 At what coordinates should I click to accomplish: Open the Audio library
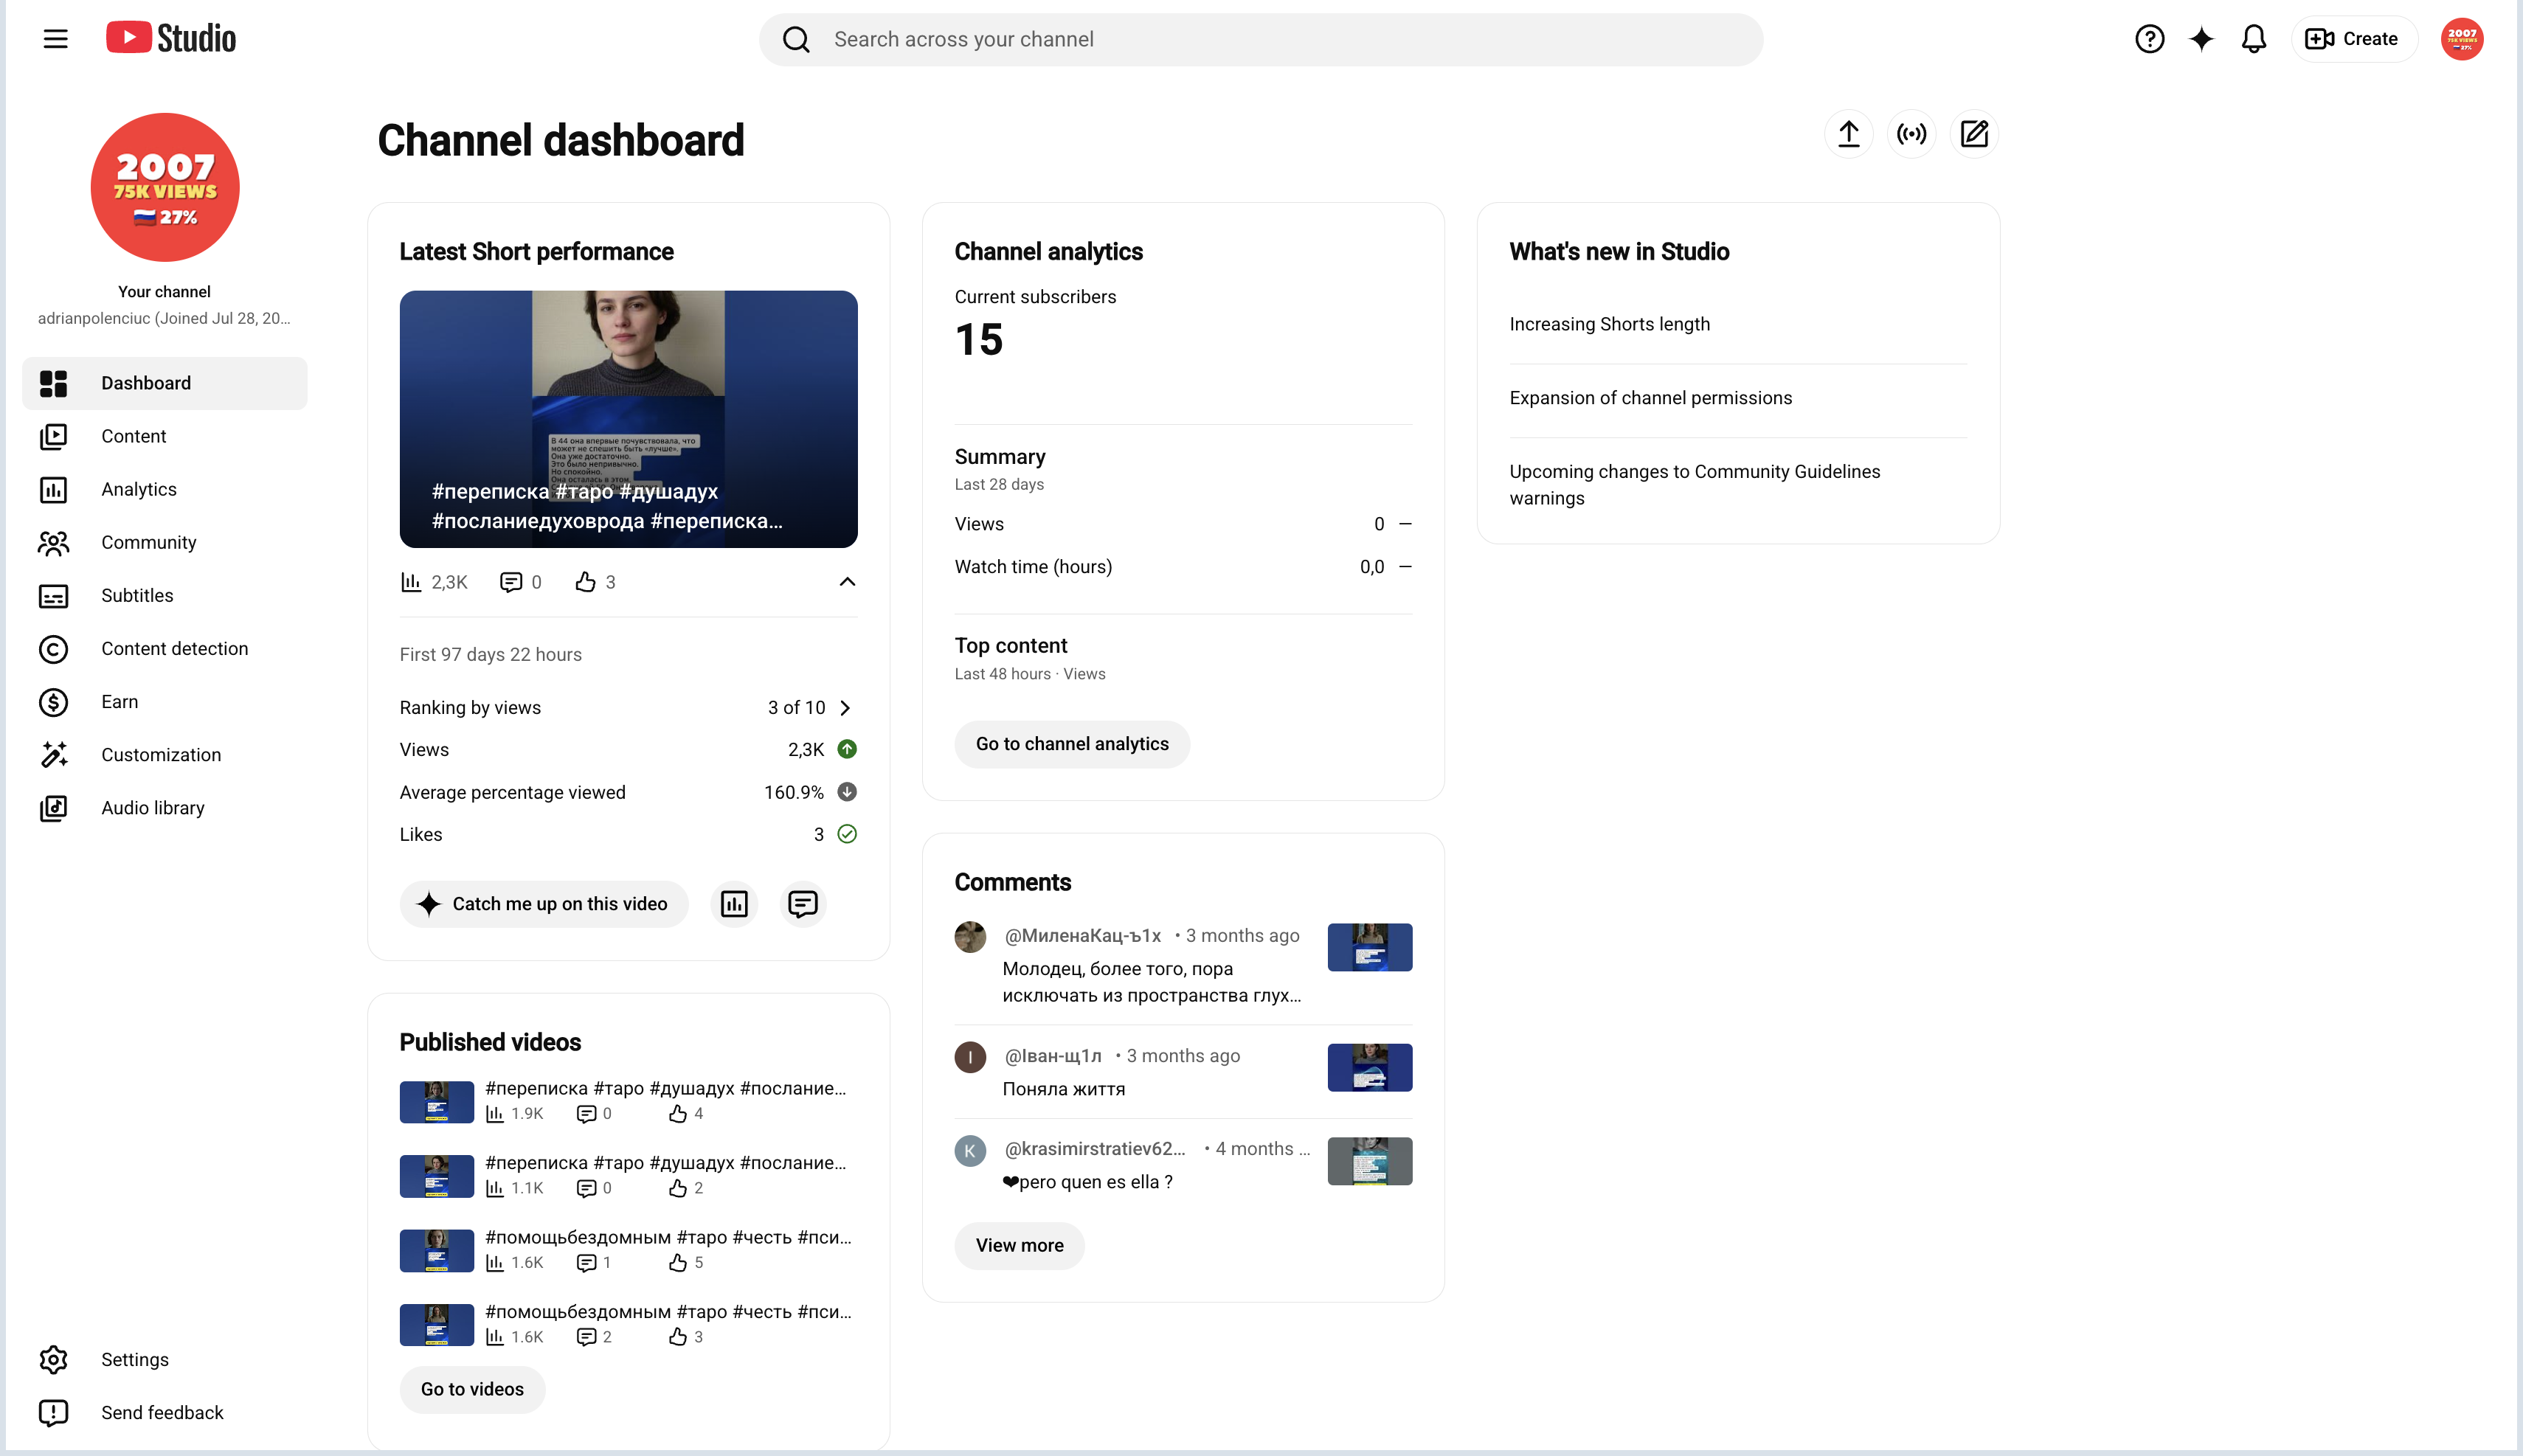165,807
